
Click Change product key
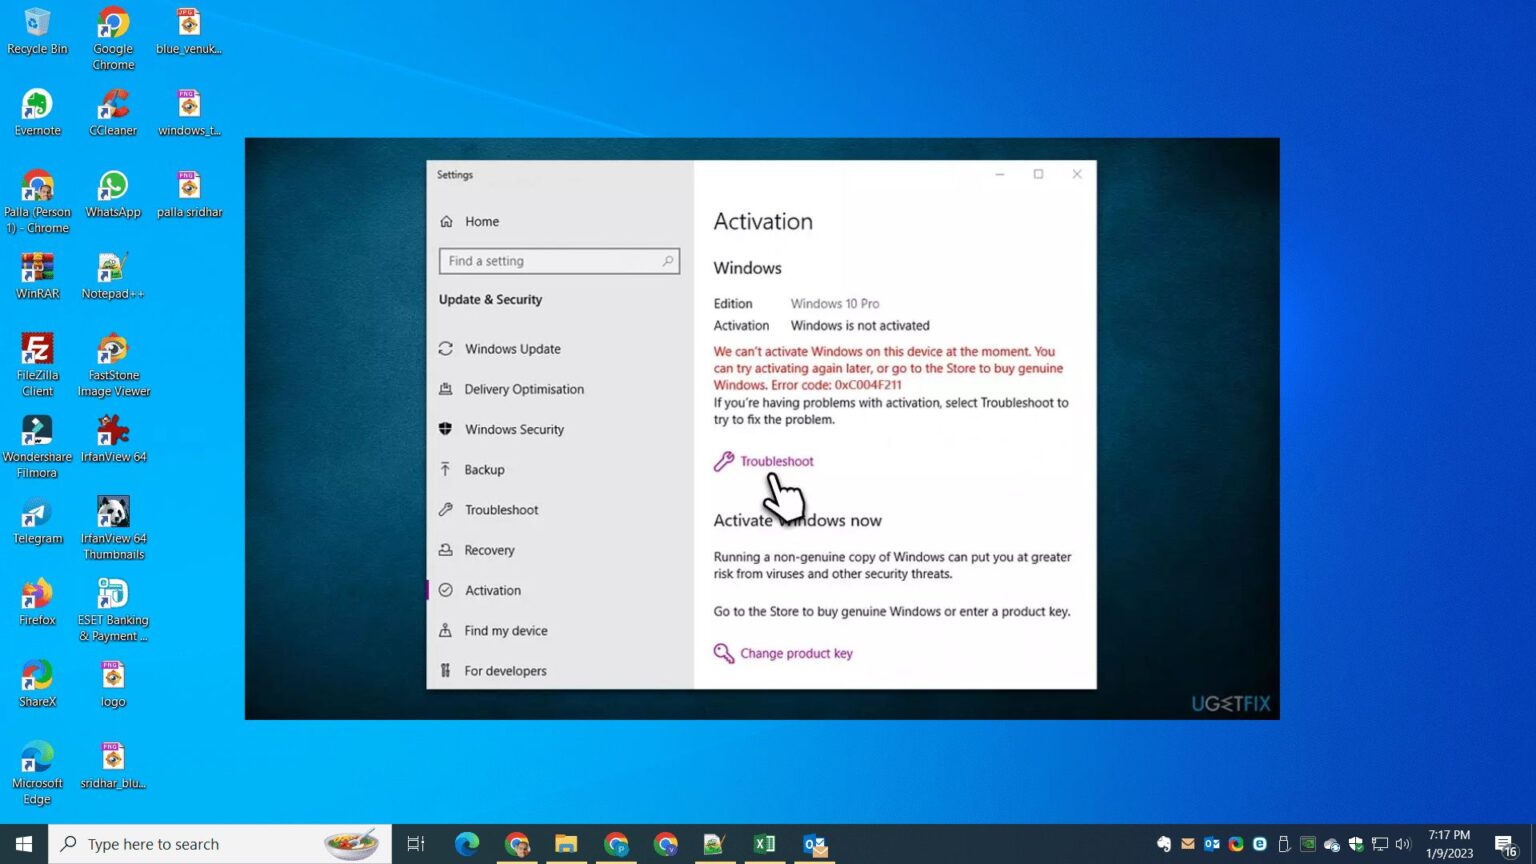pos(795,653)
